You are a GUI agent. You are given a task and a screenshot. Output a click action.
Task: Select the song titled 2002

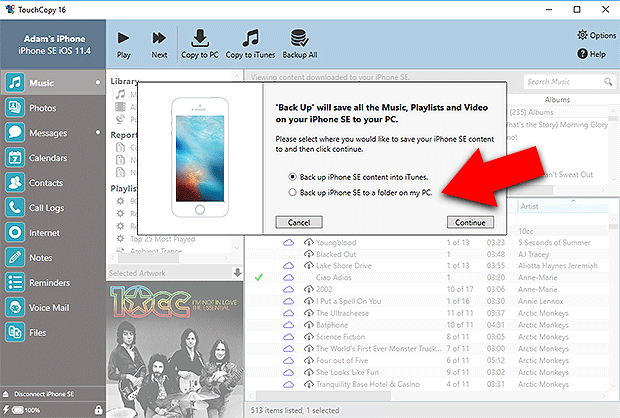point(324,289)
